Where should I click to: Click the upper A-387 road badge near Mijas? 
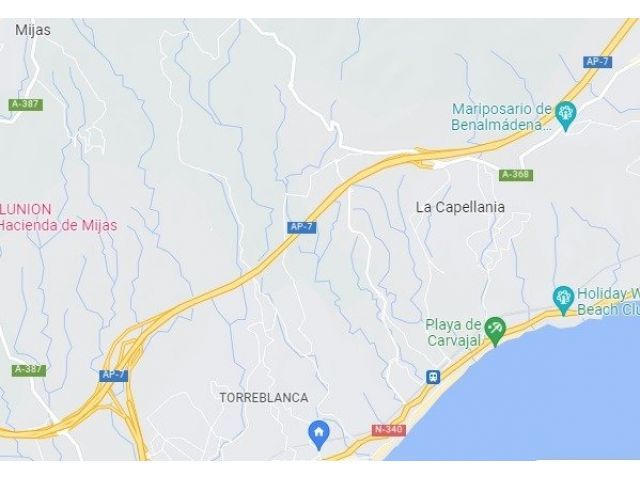25,104
